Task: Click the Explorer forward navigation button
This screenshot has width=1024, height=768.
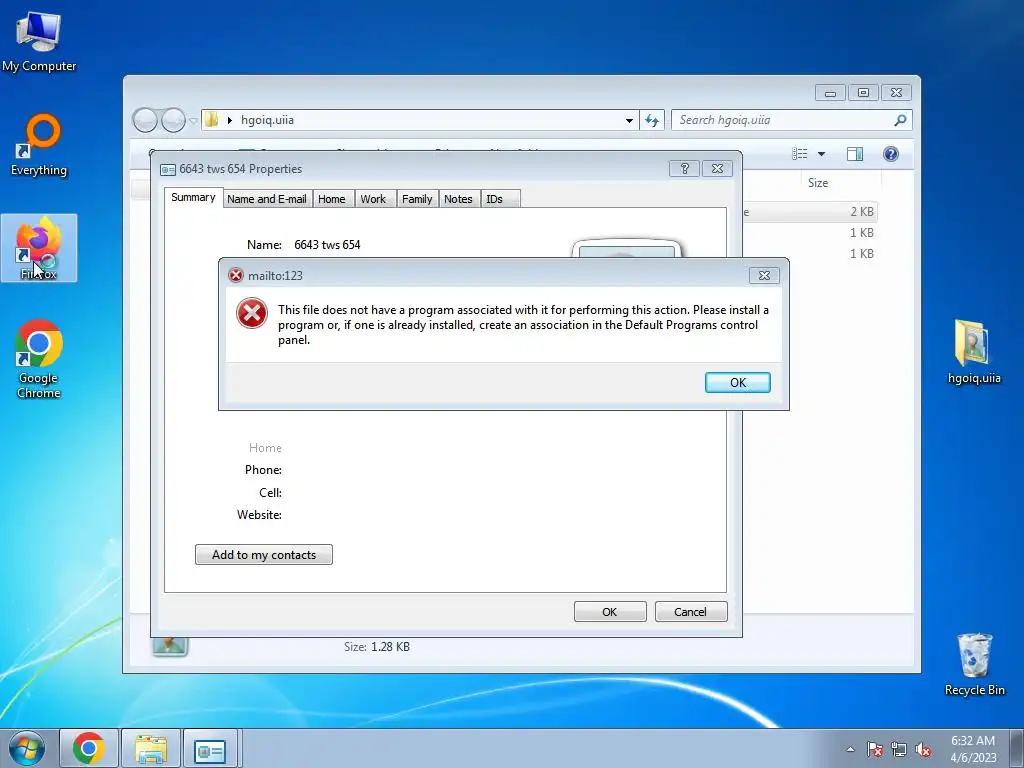Action: point(173,120)
